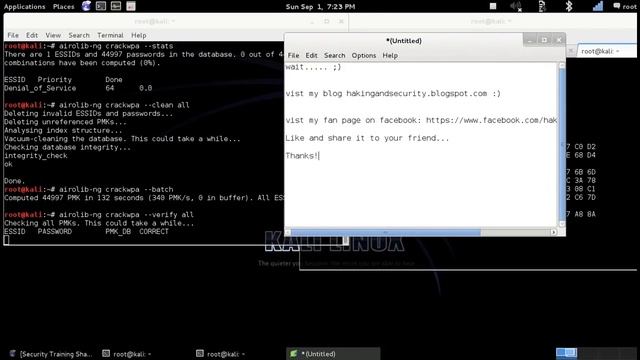Open the text editor's Edit menu

311,56
